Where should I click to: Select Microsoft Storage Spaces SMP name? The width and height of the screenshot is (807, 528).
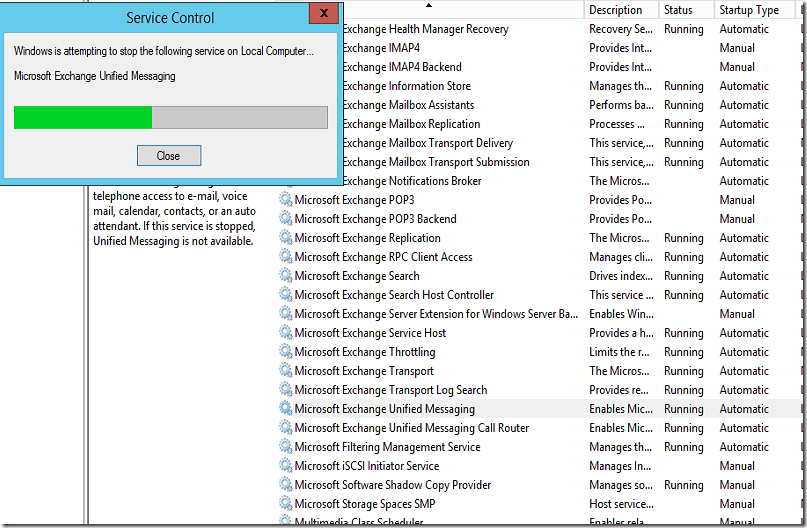click(x=365, y=504)
